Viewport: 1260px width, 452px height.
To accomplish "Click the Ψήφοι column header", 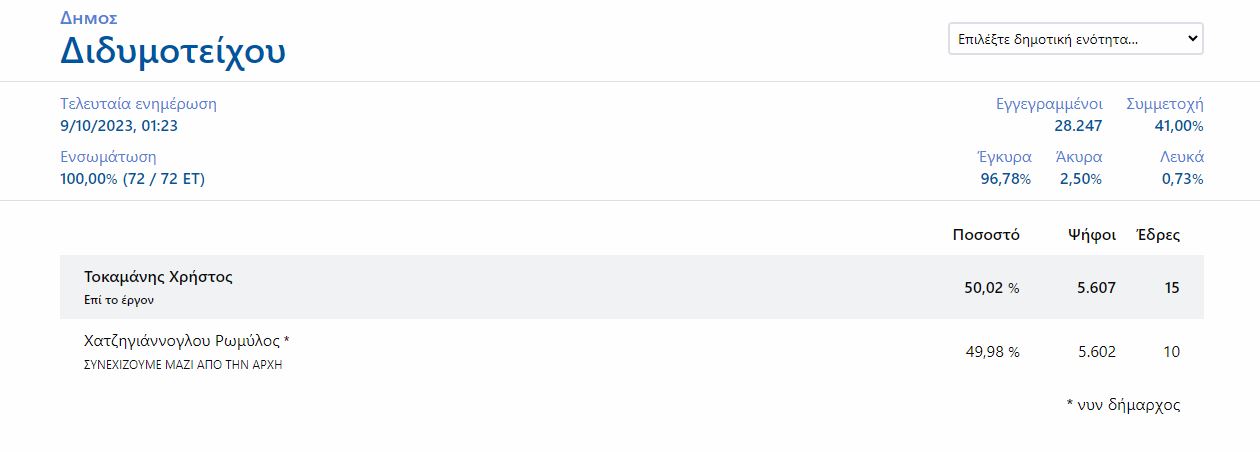I will click(1091, 235).
